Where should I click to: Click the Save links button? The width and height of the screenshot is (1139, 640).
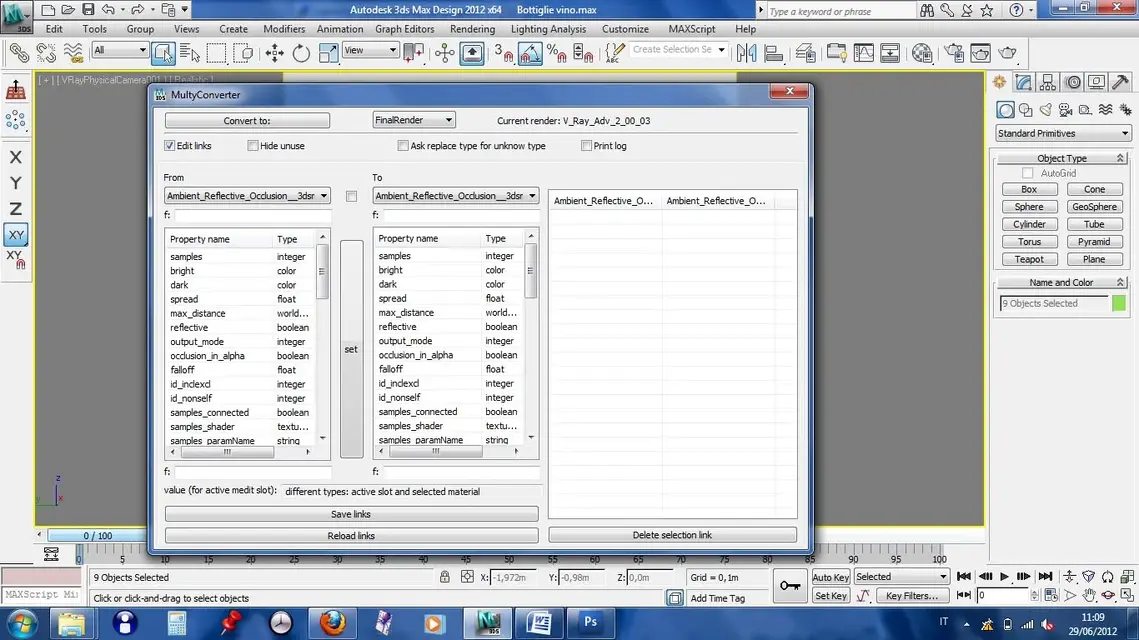[351, 514]
